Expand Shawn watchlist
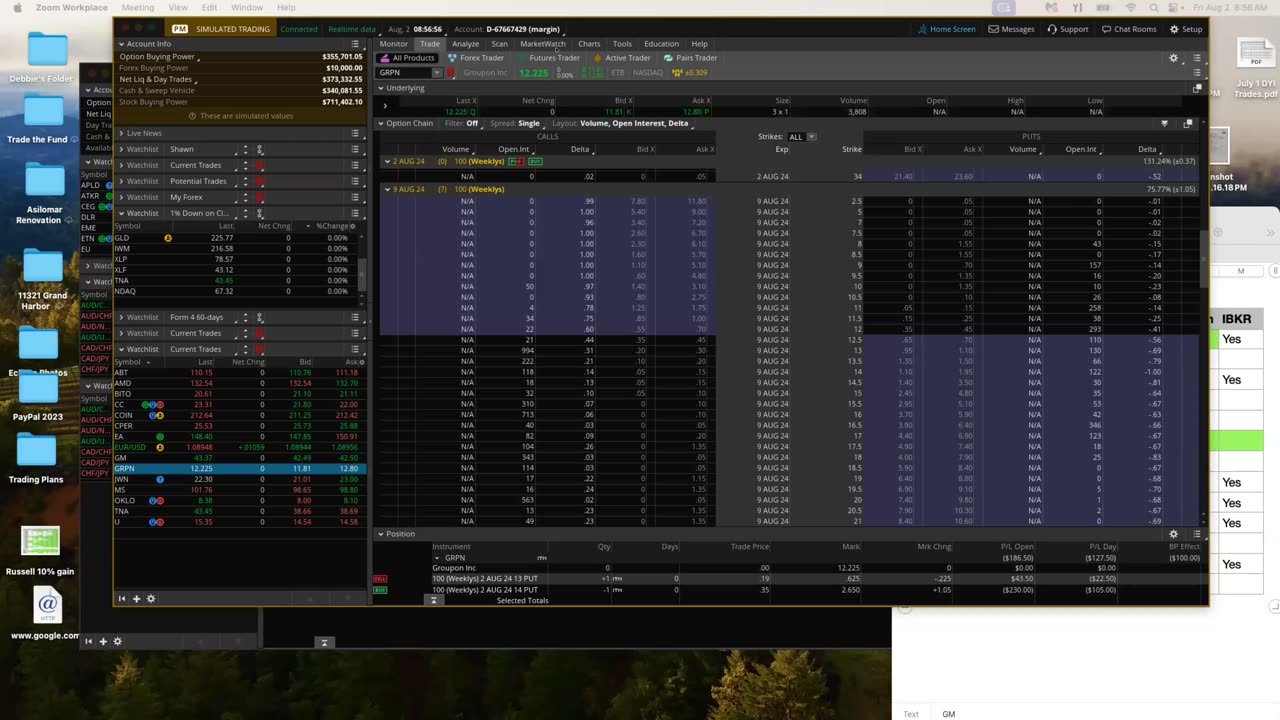 pos(122,149)
